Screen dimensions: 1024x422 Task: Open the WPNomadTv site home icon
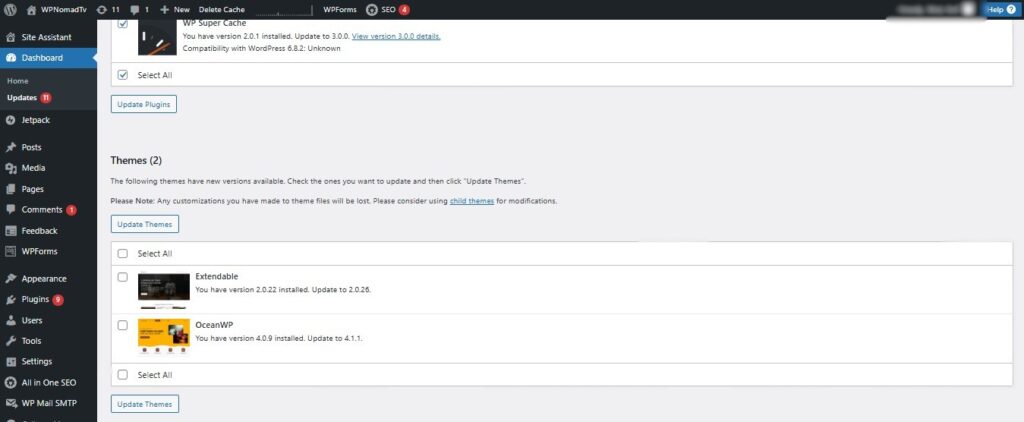coord(31,10)
